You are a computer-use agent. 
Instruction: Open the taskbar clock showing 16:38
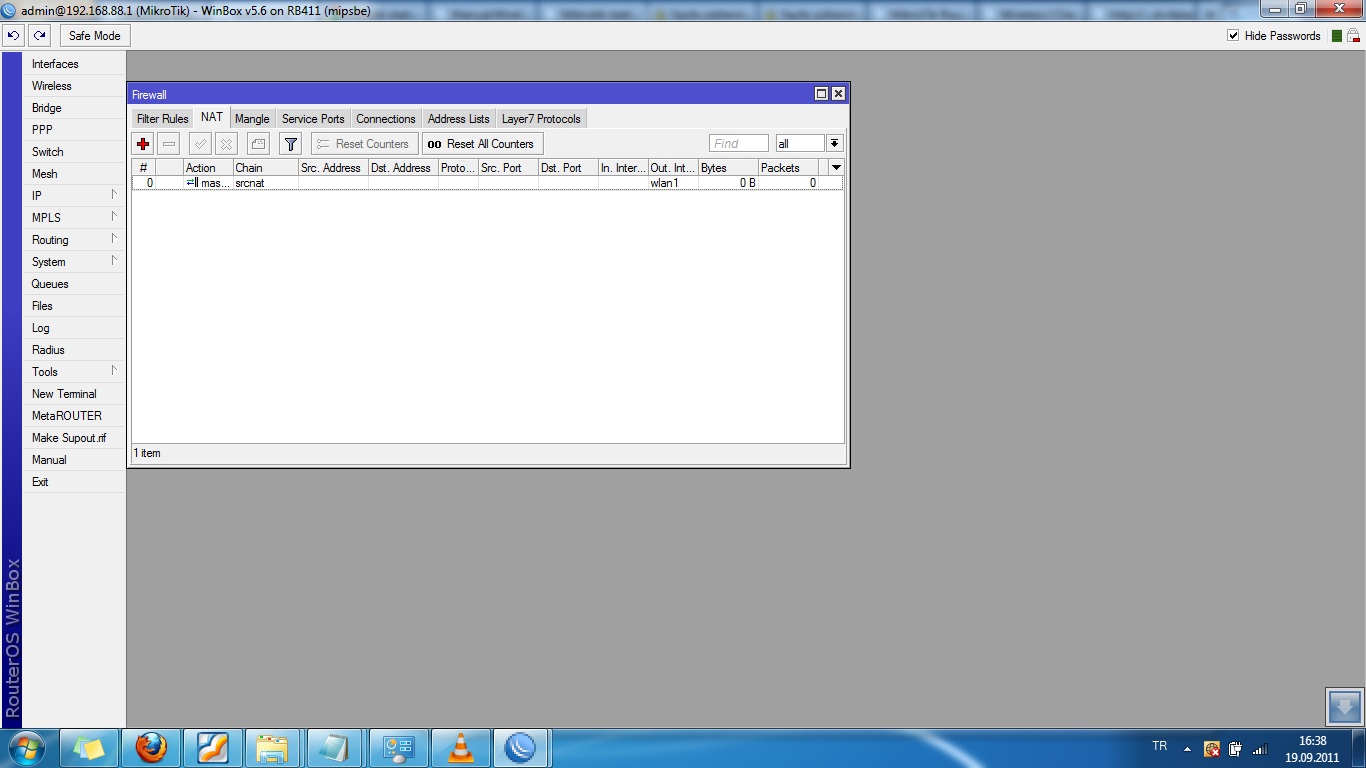pyautogui.click(x=1312, y=749)
